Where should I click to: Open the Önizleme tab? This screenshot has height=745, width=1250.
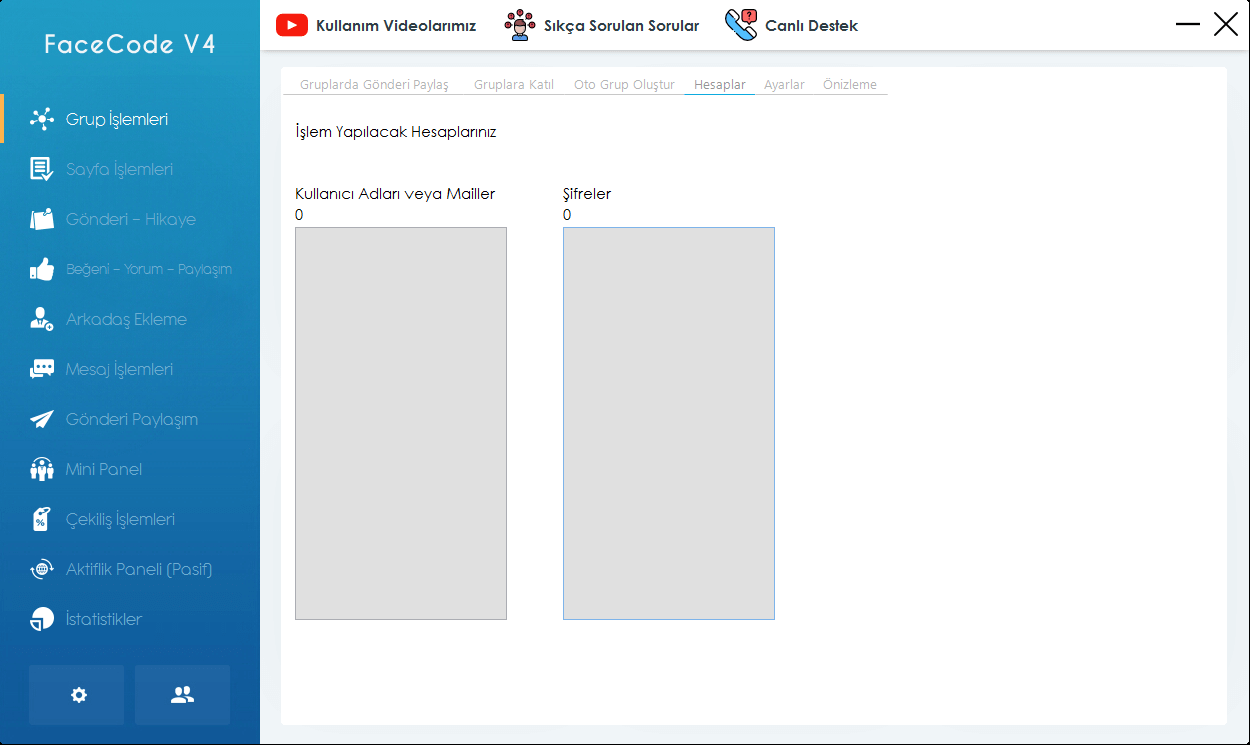pyautogui.click(x=850, y=85)
